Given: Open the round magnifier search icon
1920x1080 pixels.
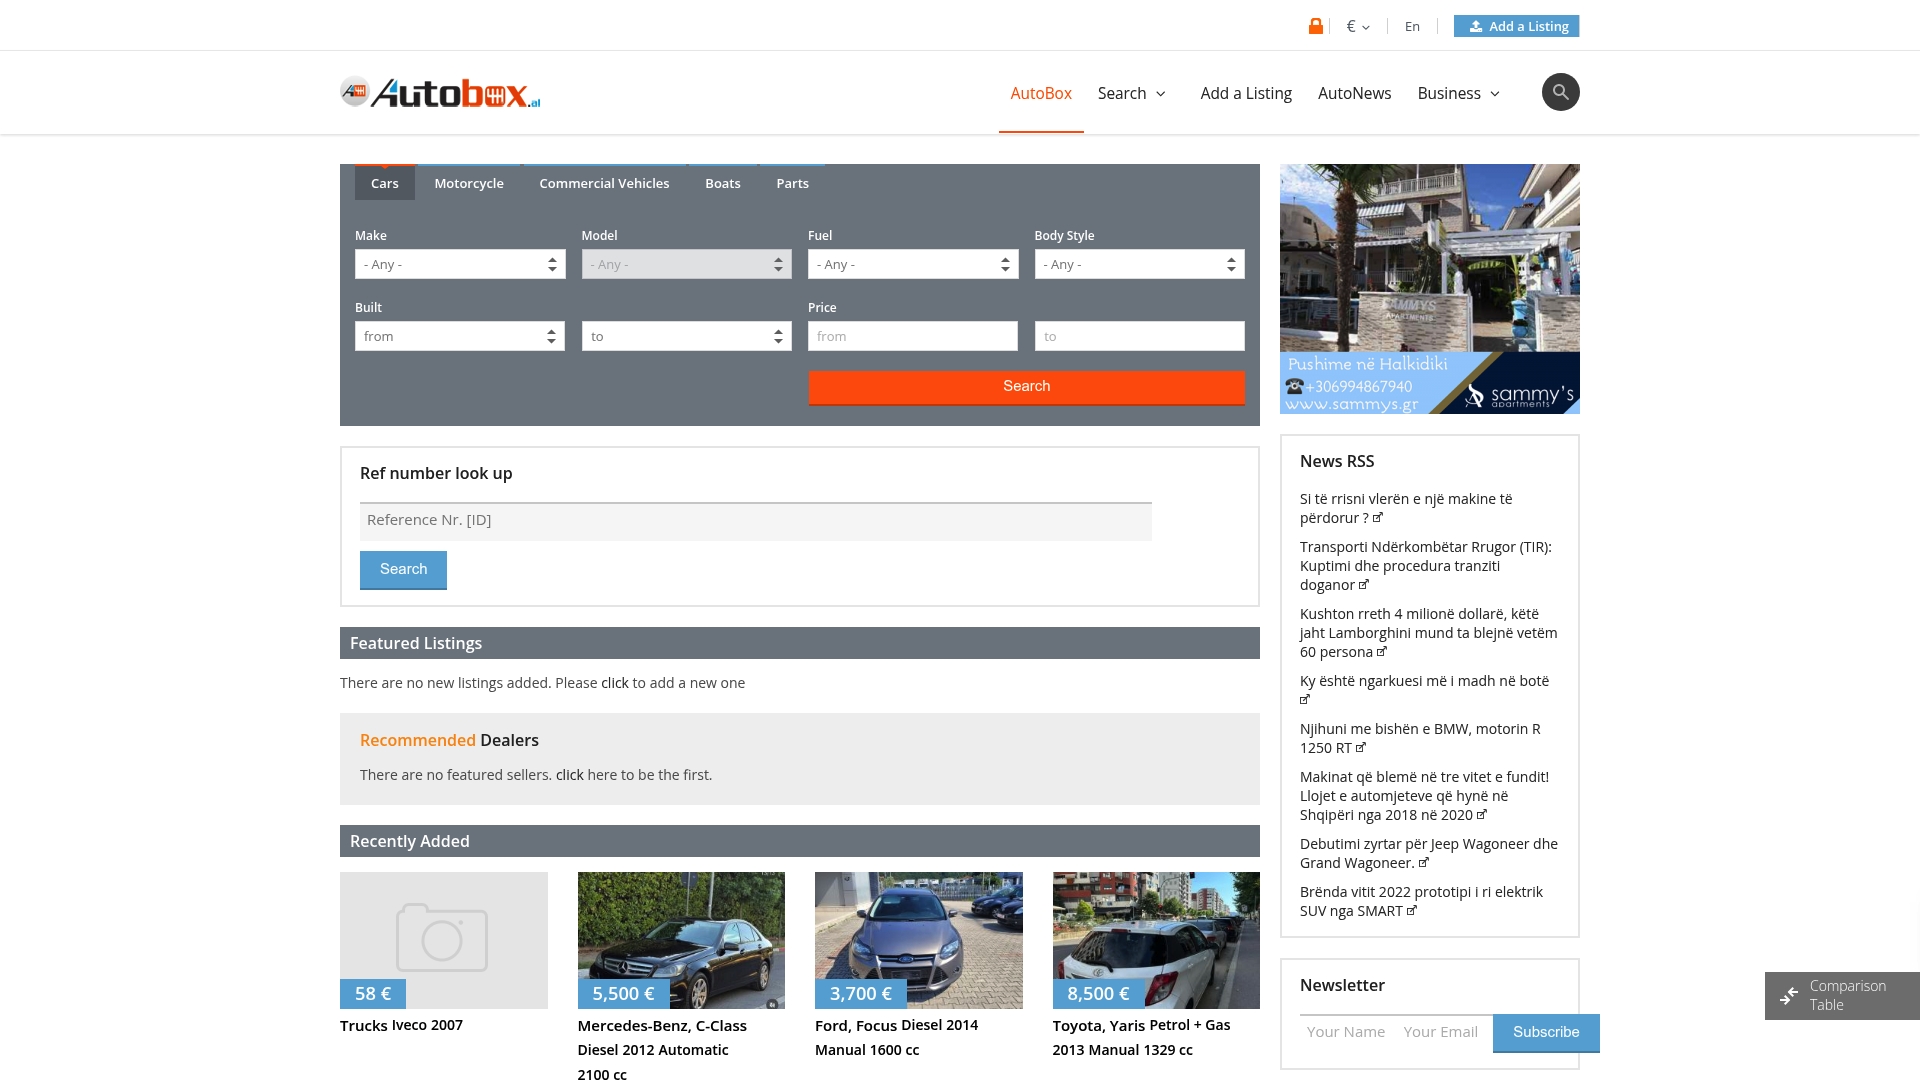Looking at the screenshot, I should 1560,92.
